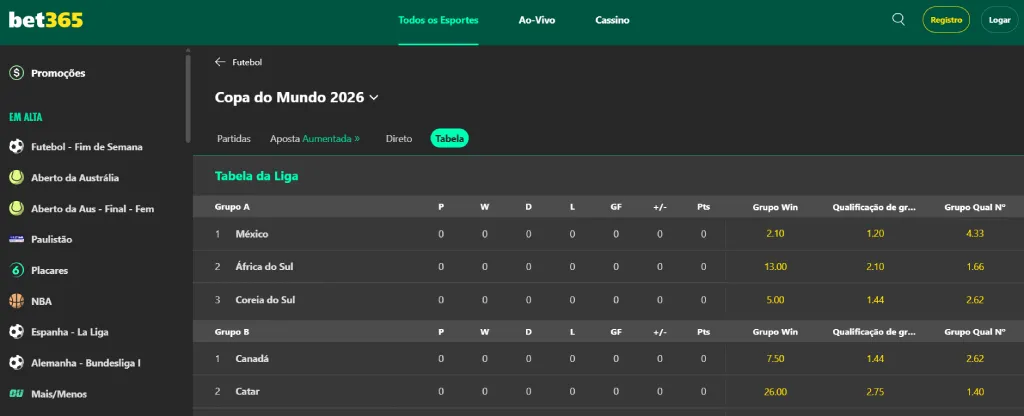Screen dimensions: 1024x416
Task: Select Catar qualification odds 2.75
Action: pos(874,392)
